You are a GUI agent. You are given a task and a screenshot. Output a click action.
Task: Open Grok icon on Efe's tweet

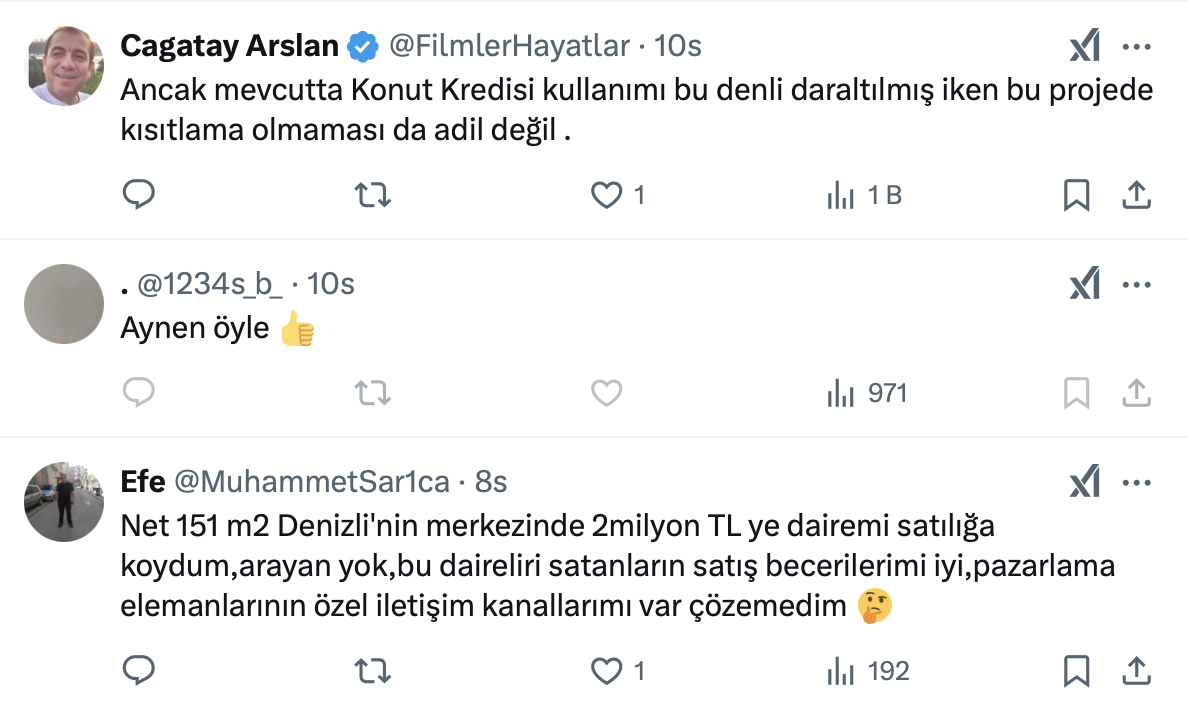[x=1085, y=482]
